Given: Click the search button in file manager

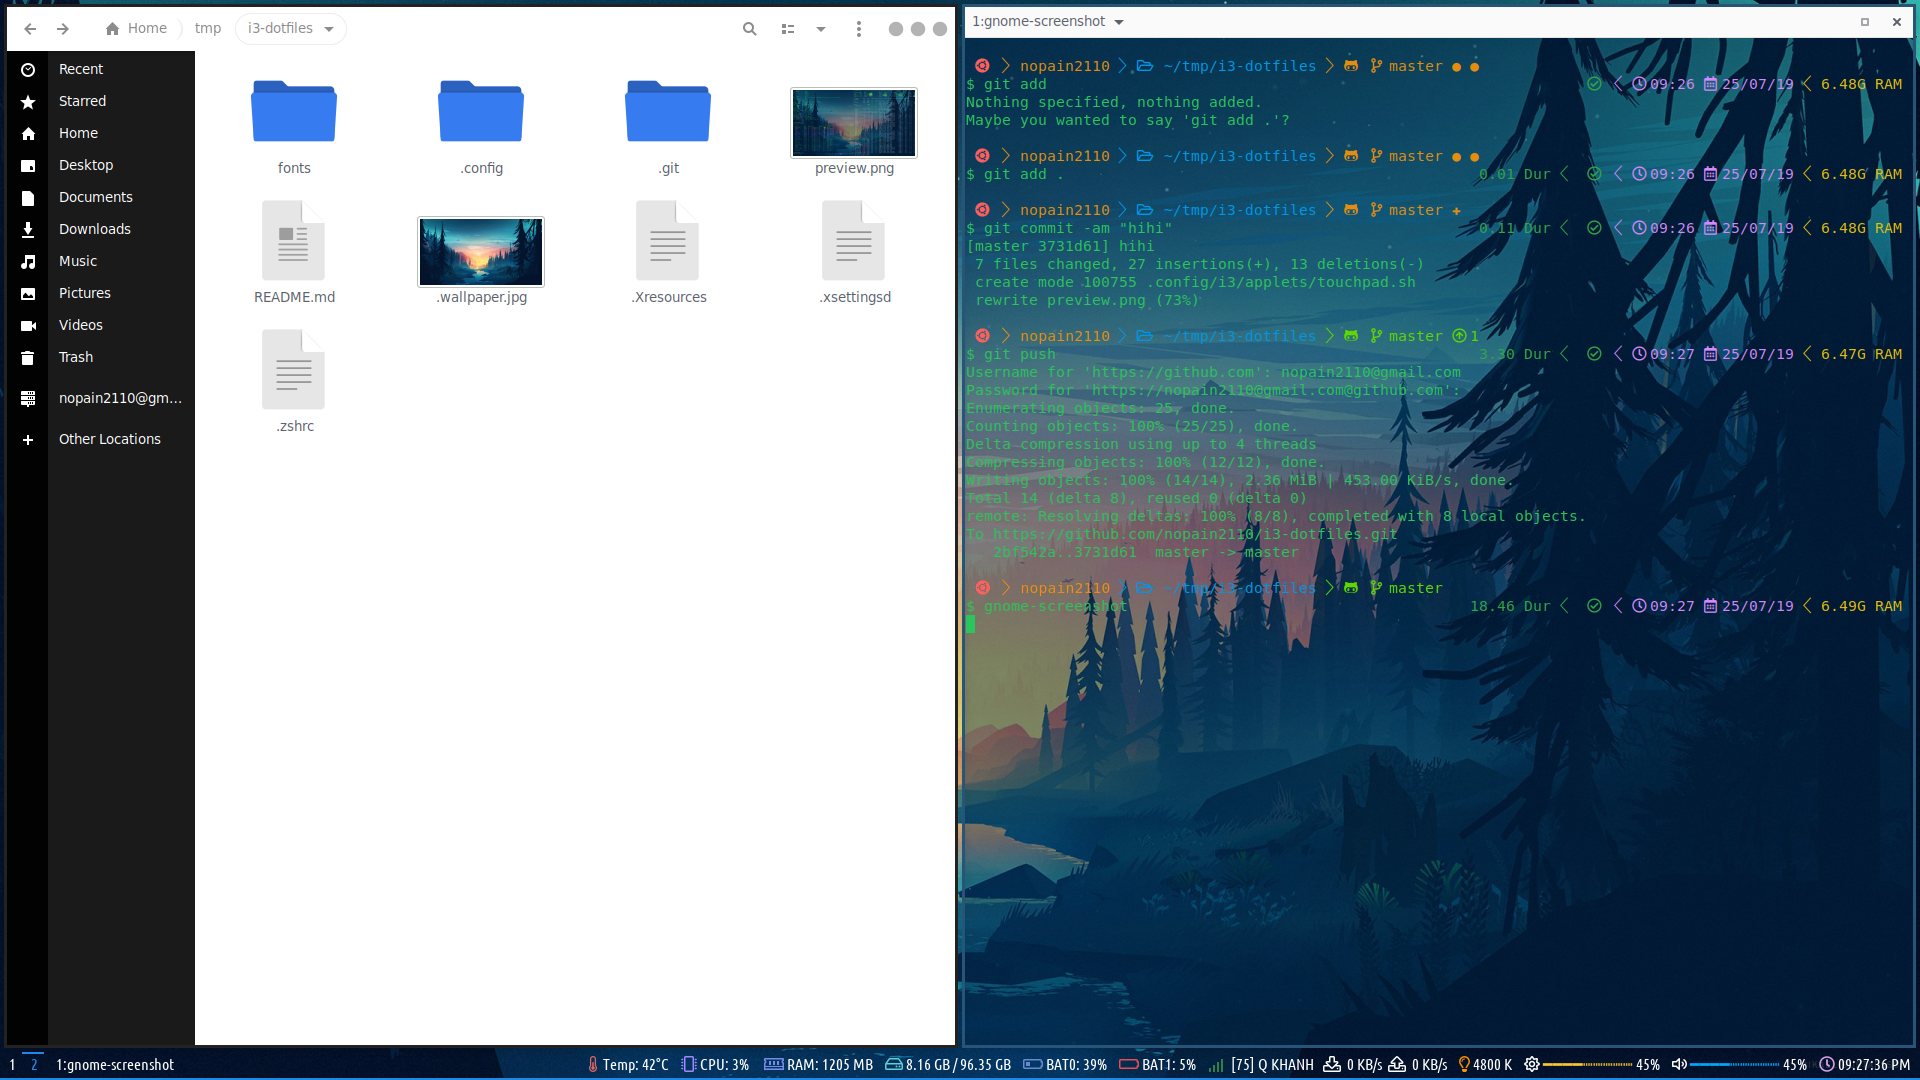Looking at the screenshot, I should coord(748,29).
